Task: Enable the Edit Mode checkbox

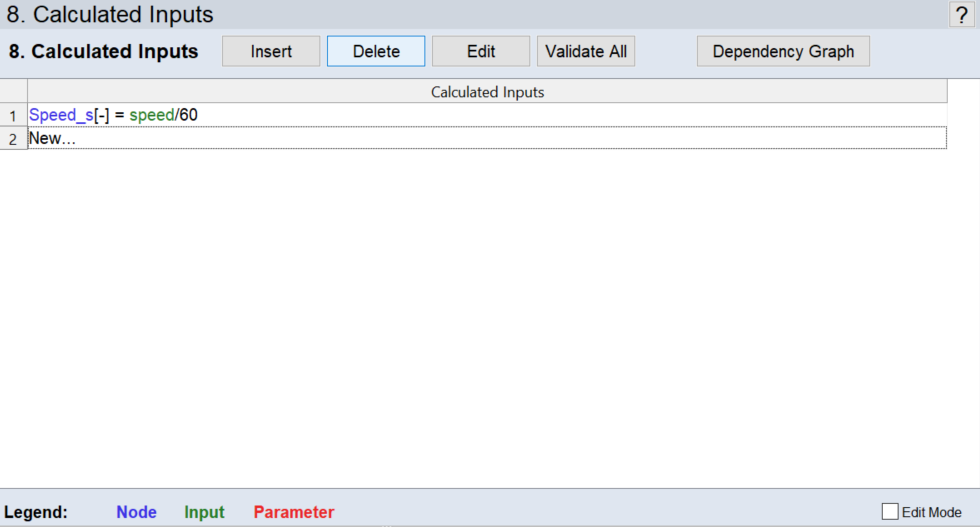Action: click(890, 512)
